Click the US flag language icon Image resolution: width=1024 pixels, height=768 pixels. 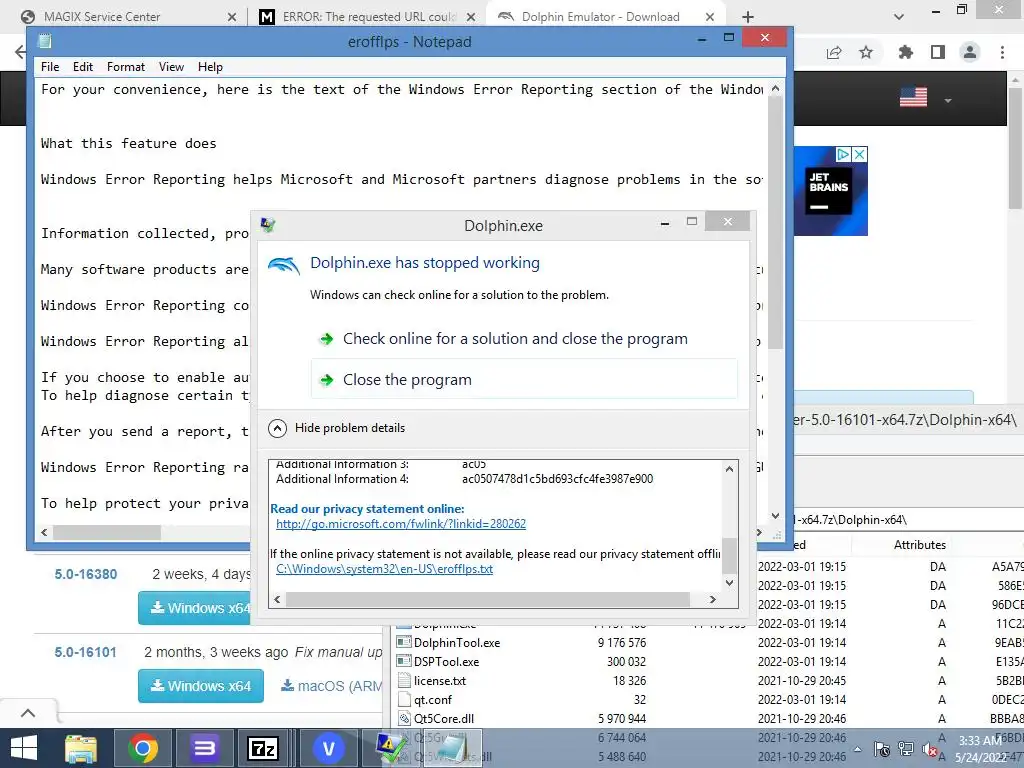pyautogui.click(x=913, y=97)
